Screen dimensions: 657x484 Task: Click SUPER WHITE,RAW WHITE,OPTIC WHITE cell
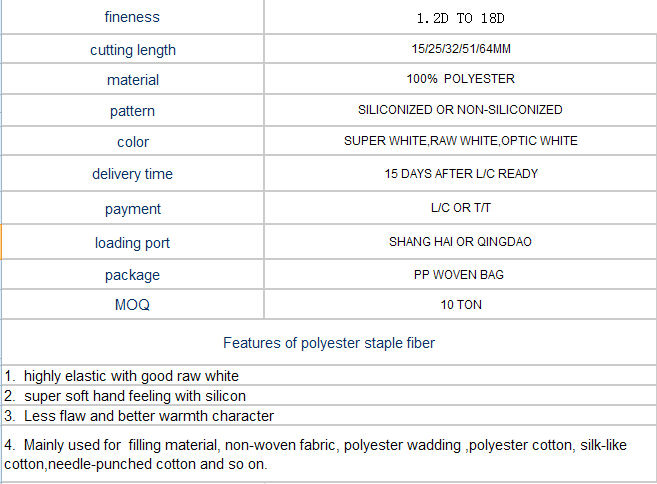point(460,141)
